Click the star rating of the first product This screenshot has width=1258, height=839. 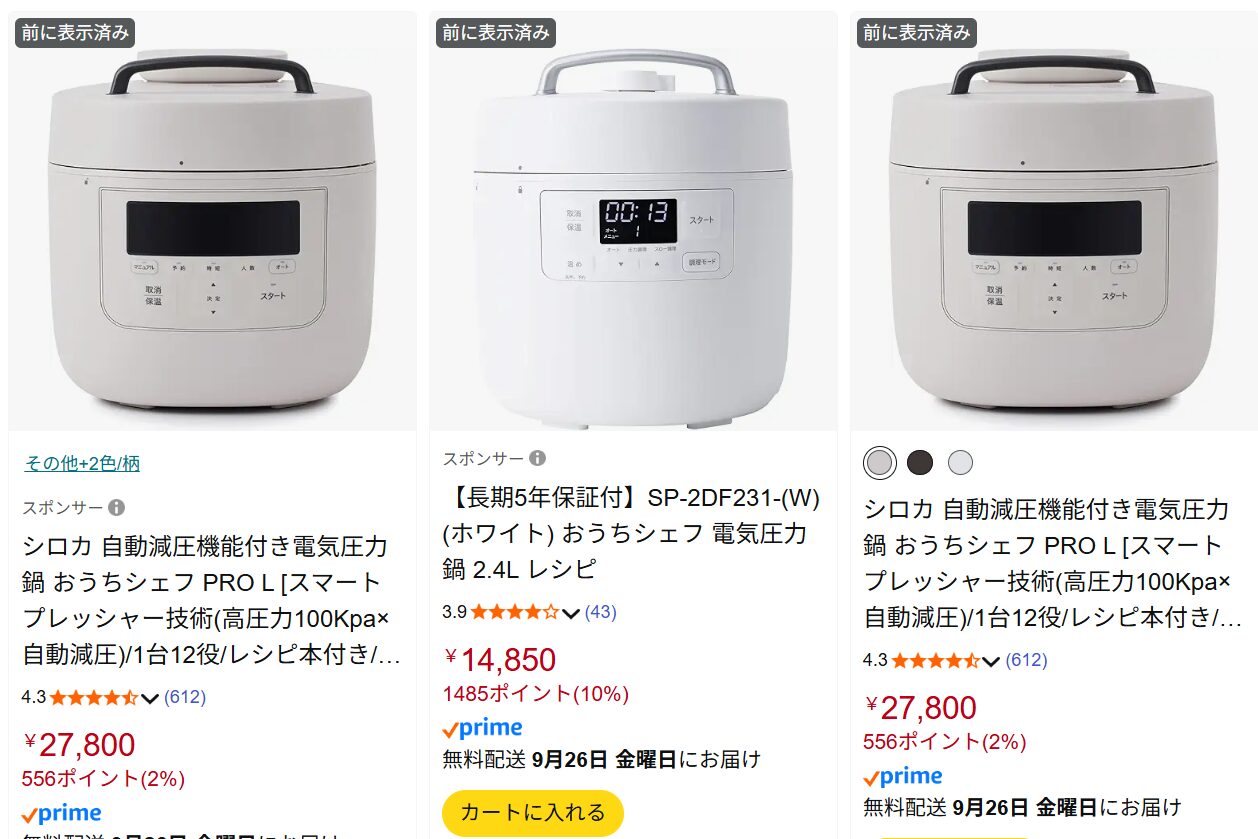click(x=93, y=697)
